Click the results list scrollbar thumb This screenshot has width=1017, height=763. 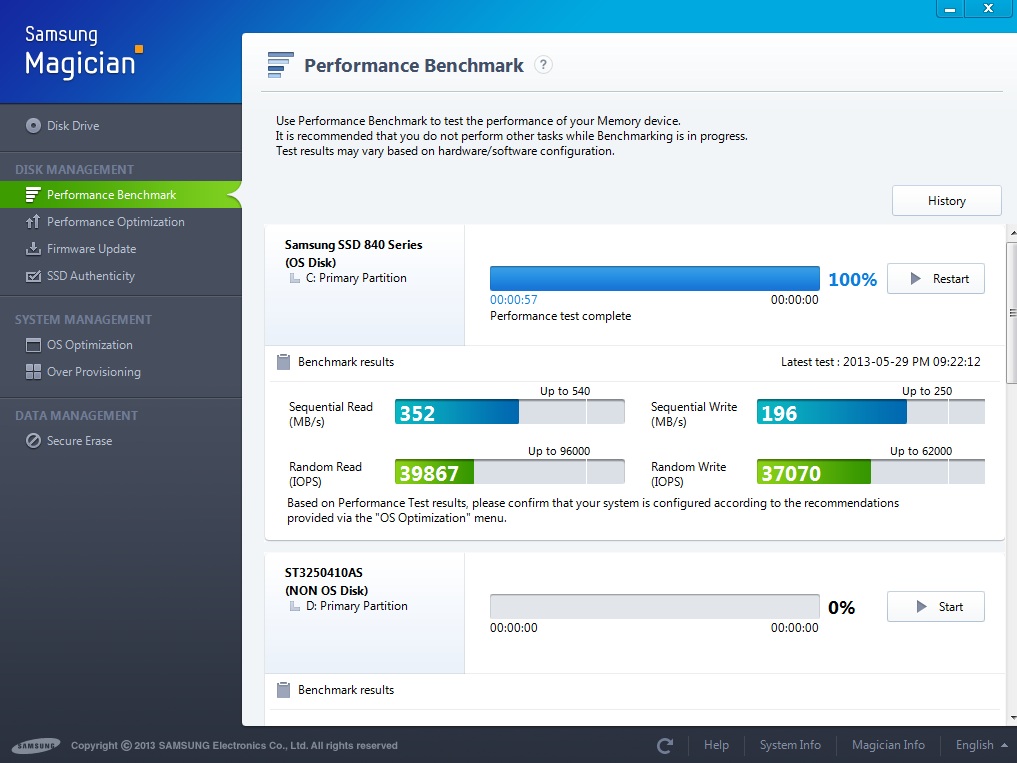click(1012, 313)
